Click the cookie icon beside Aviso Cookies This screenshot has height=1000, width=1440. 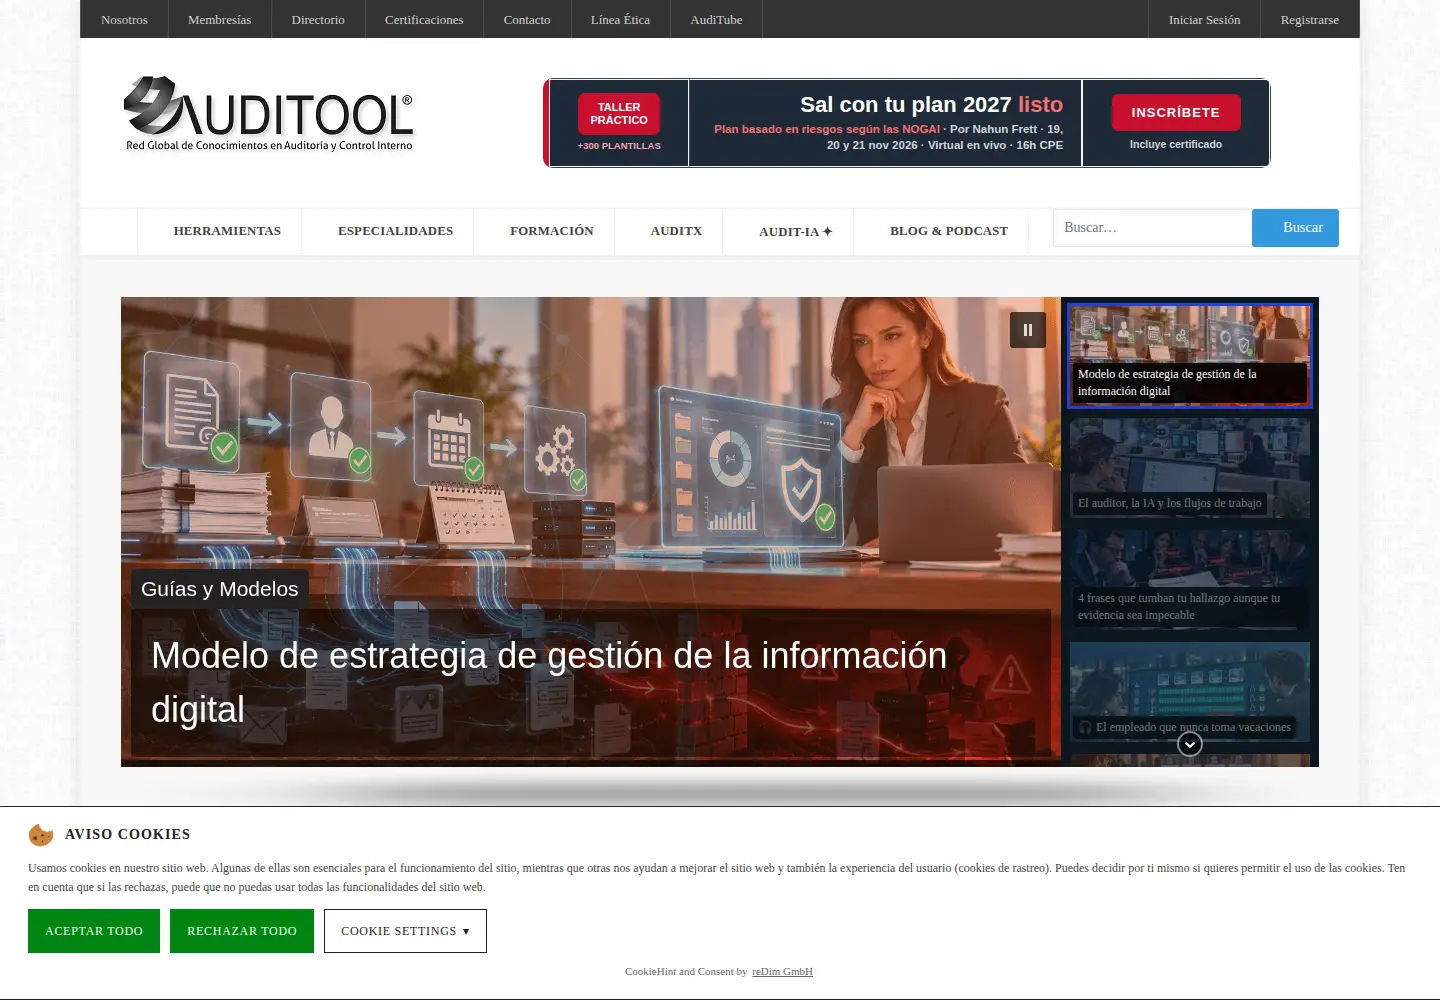click(x=41, y=834)
